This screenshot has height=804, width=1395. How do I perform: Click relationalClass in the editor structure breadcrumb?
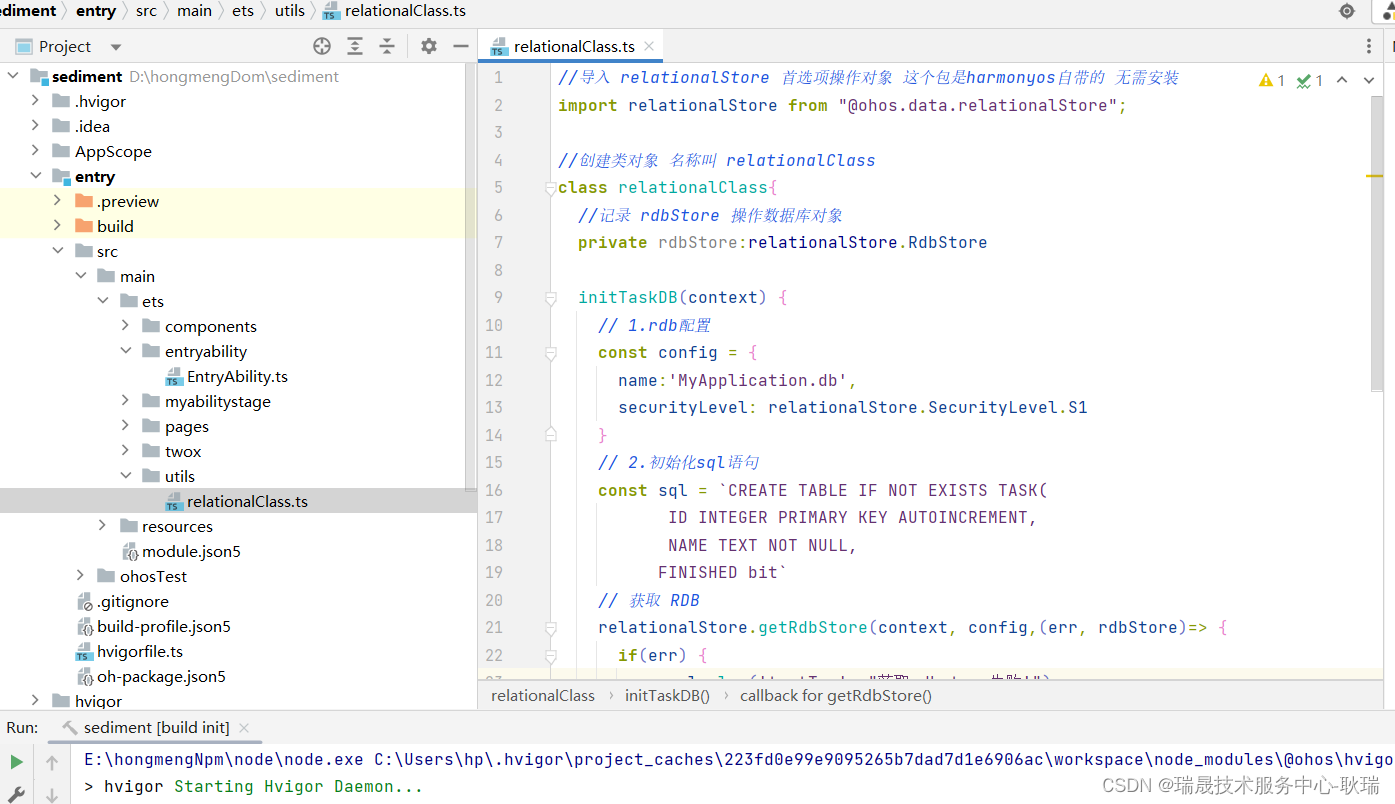[x=543, y=696]
